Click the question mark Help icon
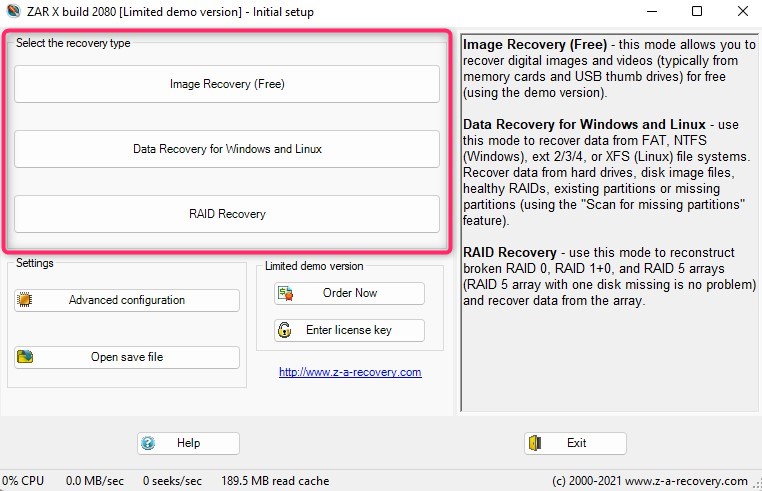762x491 pixels. (148, 443)
